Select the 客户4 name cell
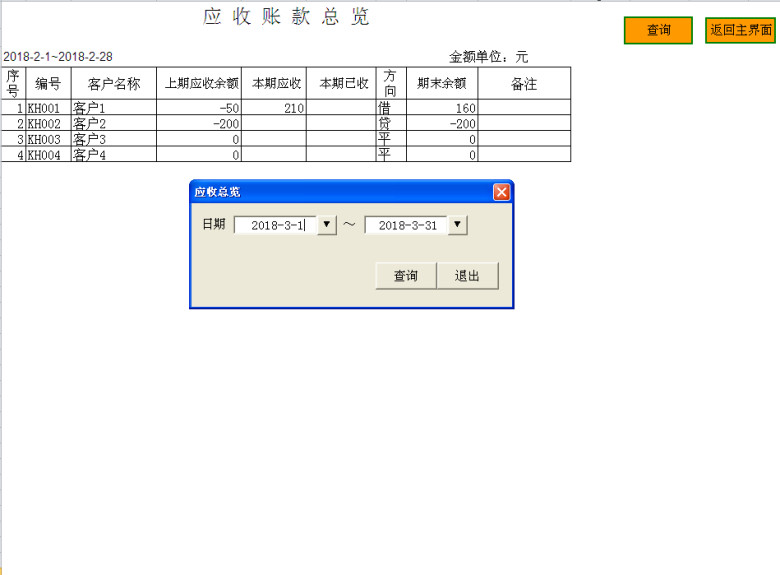 pyautogui.click(x=114, y=154)
